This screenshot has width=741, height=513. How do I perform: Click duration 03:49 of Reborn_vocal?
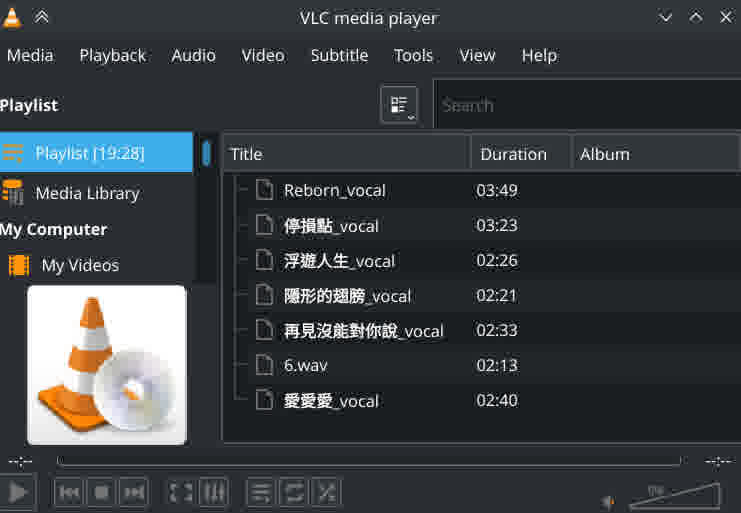coord(497,190)
